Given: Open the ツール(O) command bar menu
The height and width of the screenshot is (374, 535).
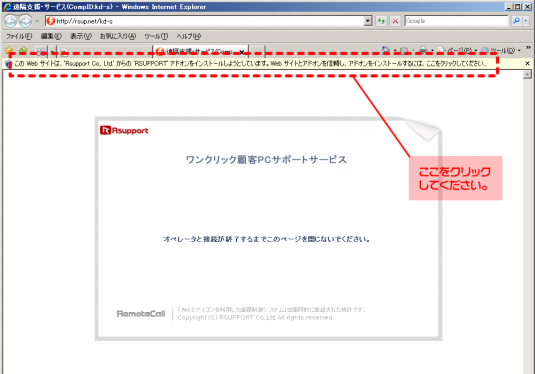Looking at the screenshot, I should click(501, 51).
